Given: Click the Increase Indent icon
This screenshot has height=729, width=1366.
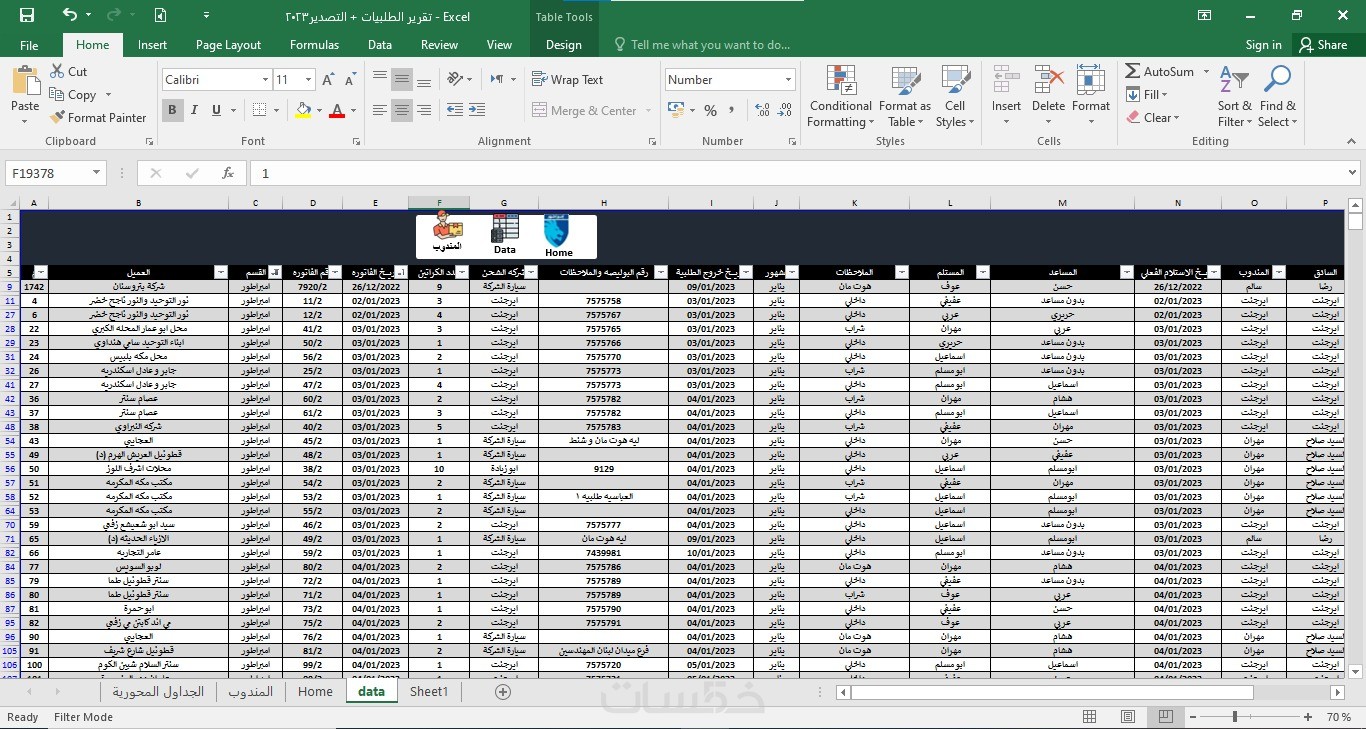Looking at the screenshot, I should 479,110.
